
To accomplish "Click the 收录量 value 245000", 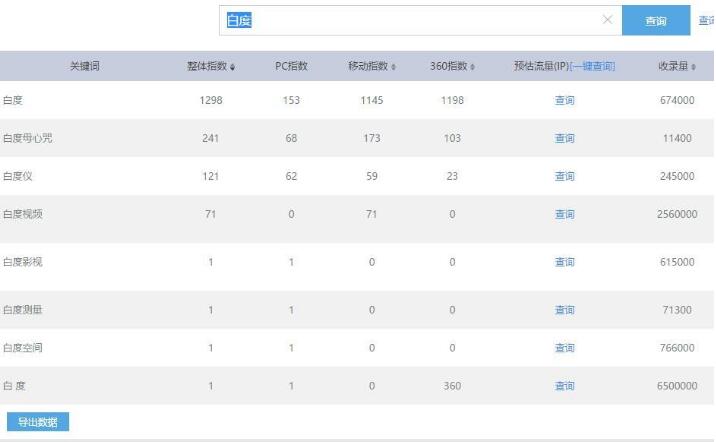I will [677, 176].
